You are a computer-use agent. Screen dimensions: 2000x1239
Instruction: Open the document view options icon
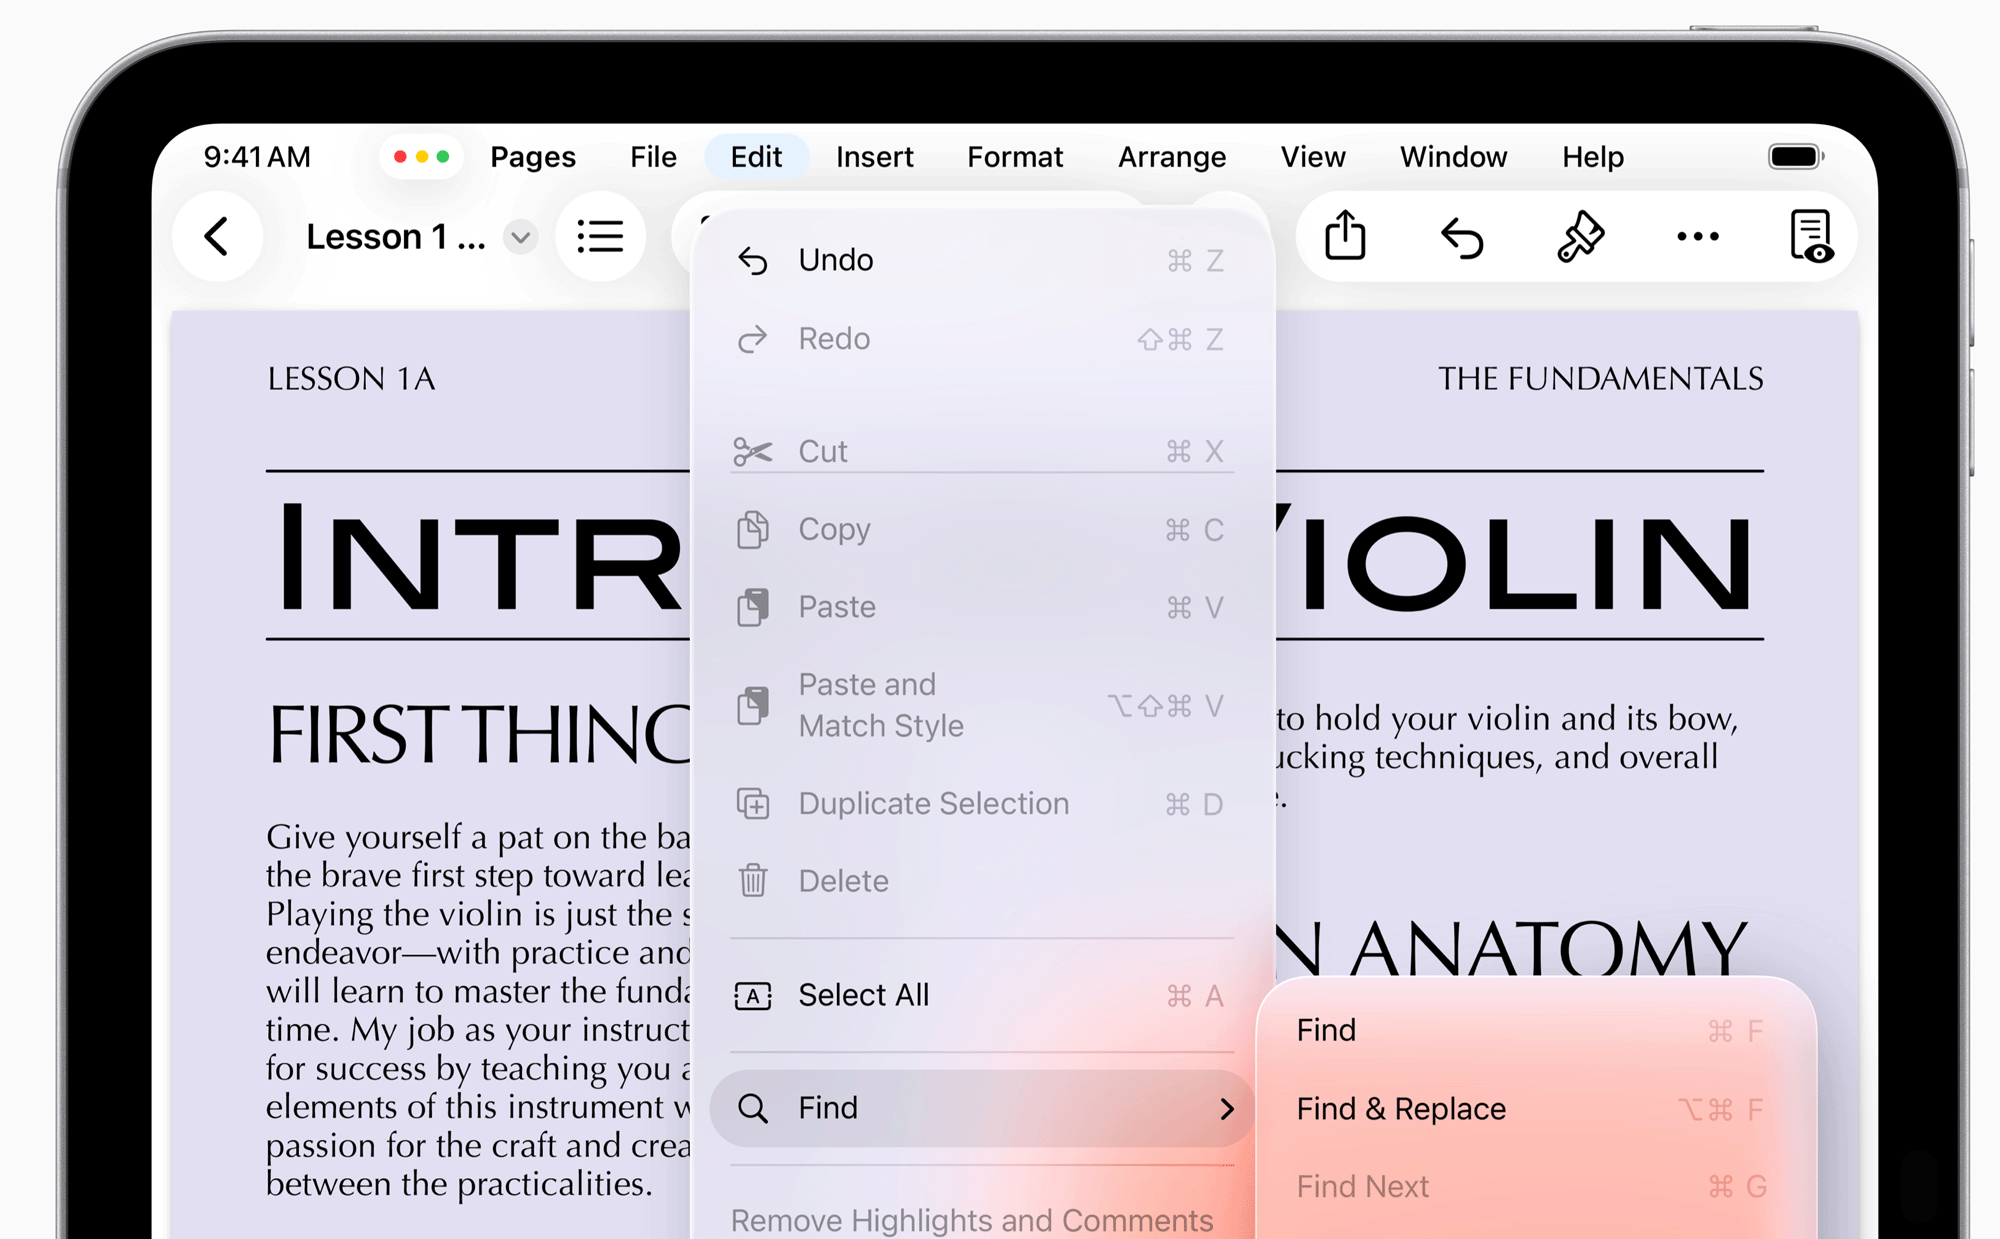[1811, 236]
